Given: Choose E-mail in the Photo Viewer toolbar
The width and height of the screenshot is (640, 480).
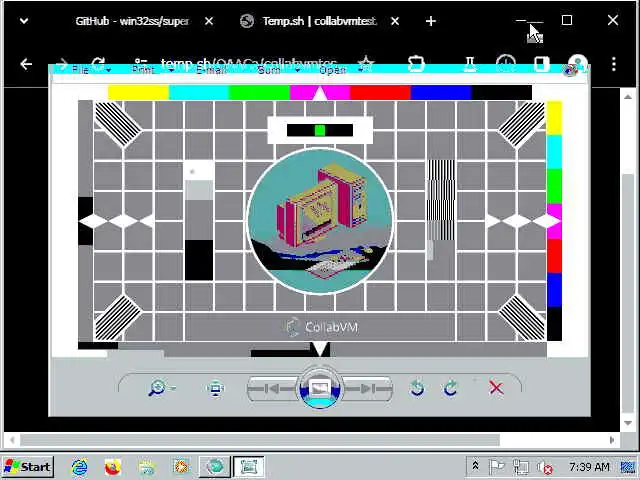Looking at the screenshot, I should pyautogui.click(x=211, y=70).
